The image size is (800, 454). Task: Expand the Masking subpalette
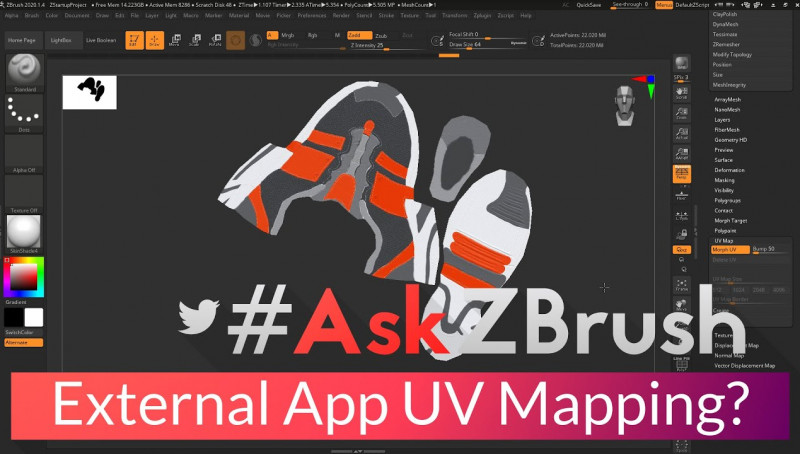coord(724,180)
